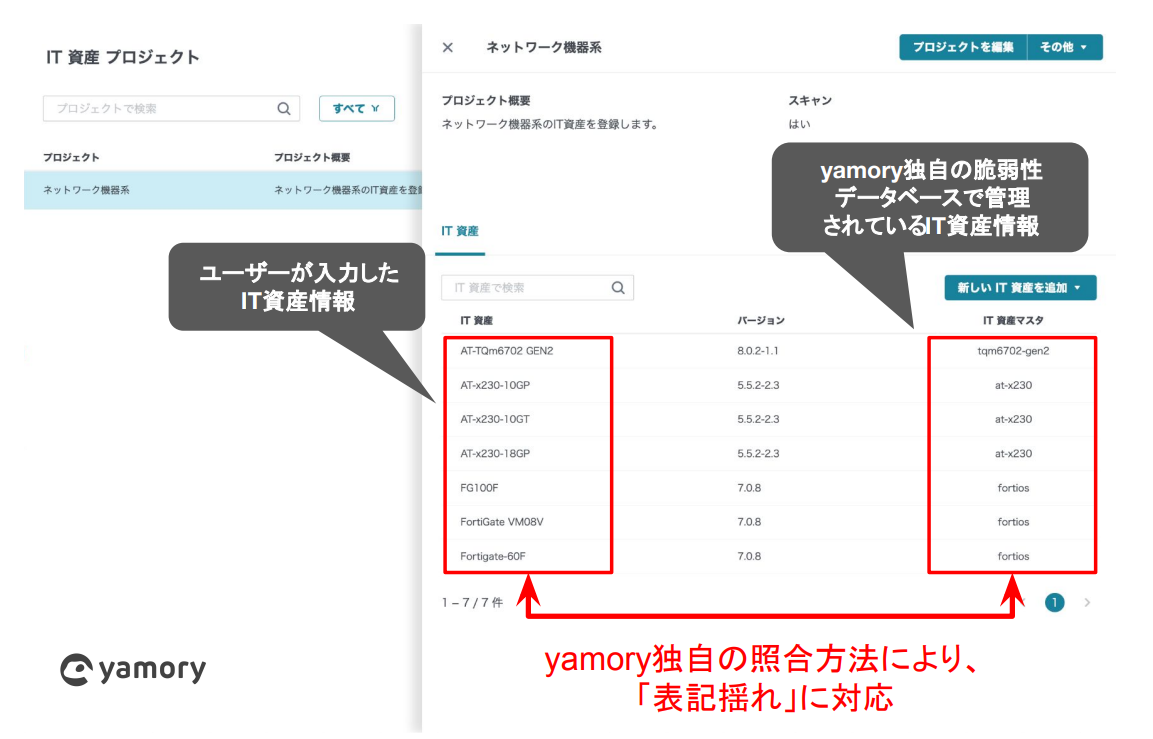Click the magnifier icon in the IT 資産 search box
The image size is (1153, 739).
coord(618,287)
